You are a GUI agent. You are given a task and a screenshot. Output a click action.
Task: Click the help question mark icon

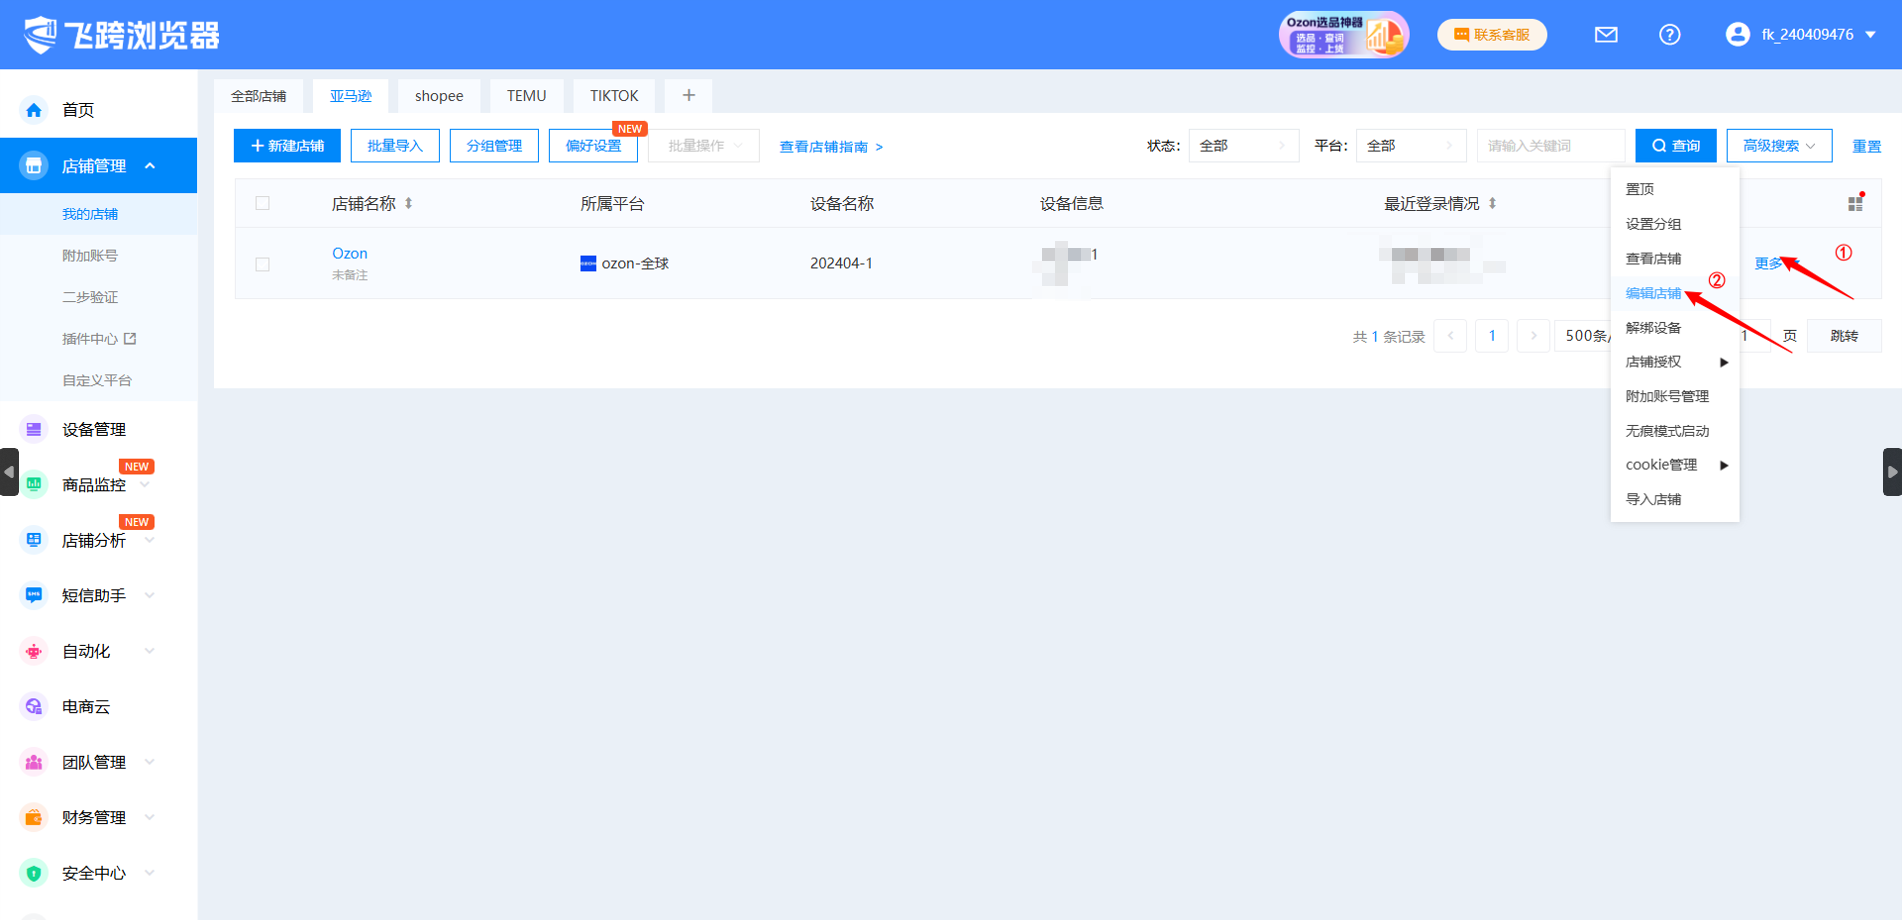(x=1669, y=35)
